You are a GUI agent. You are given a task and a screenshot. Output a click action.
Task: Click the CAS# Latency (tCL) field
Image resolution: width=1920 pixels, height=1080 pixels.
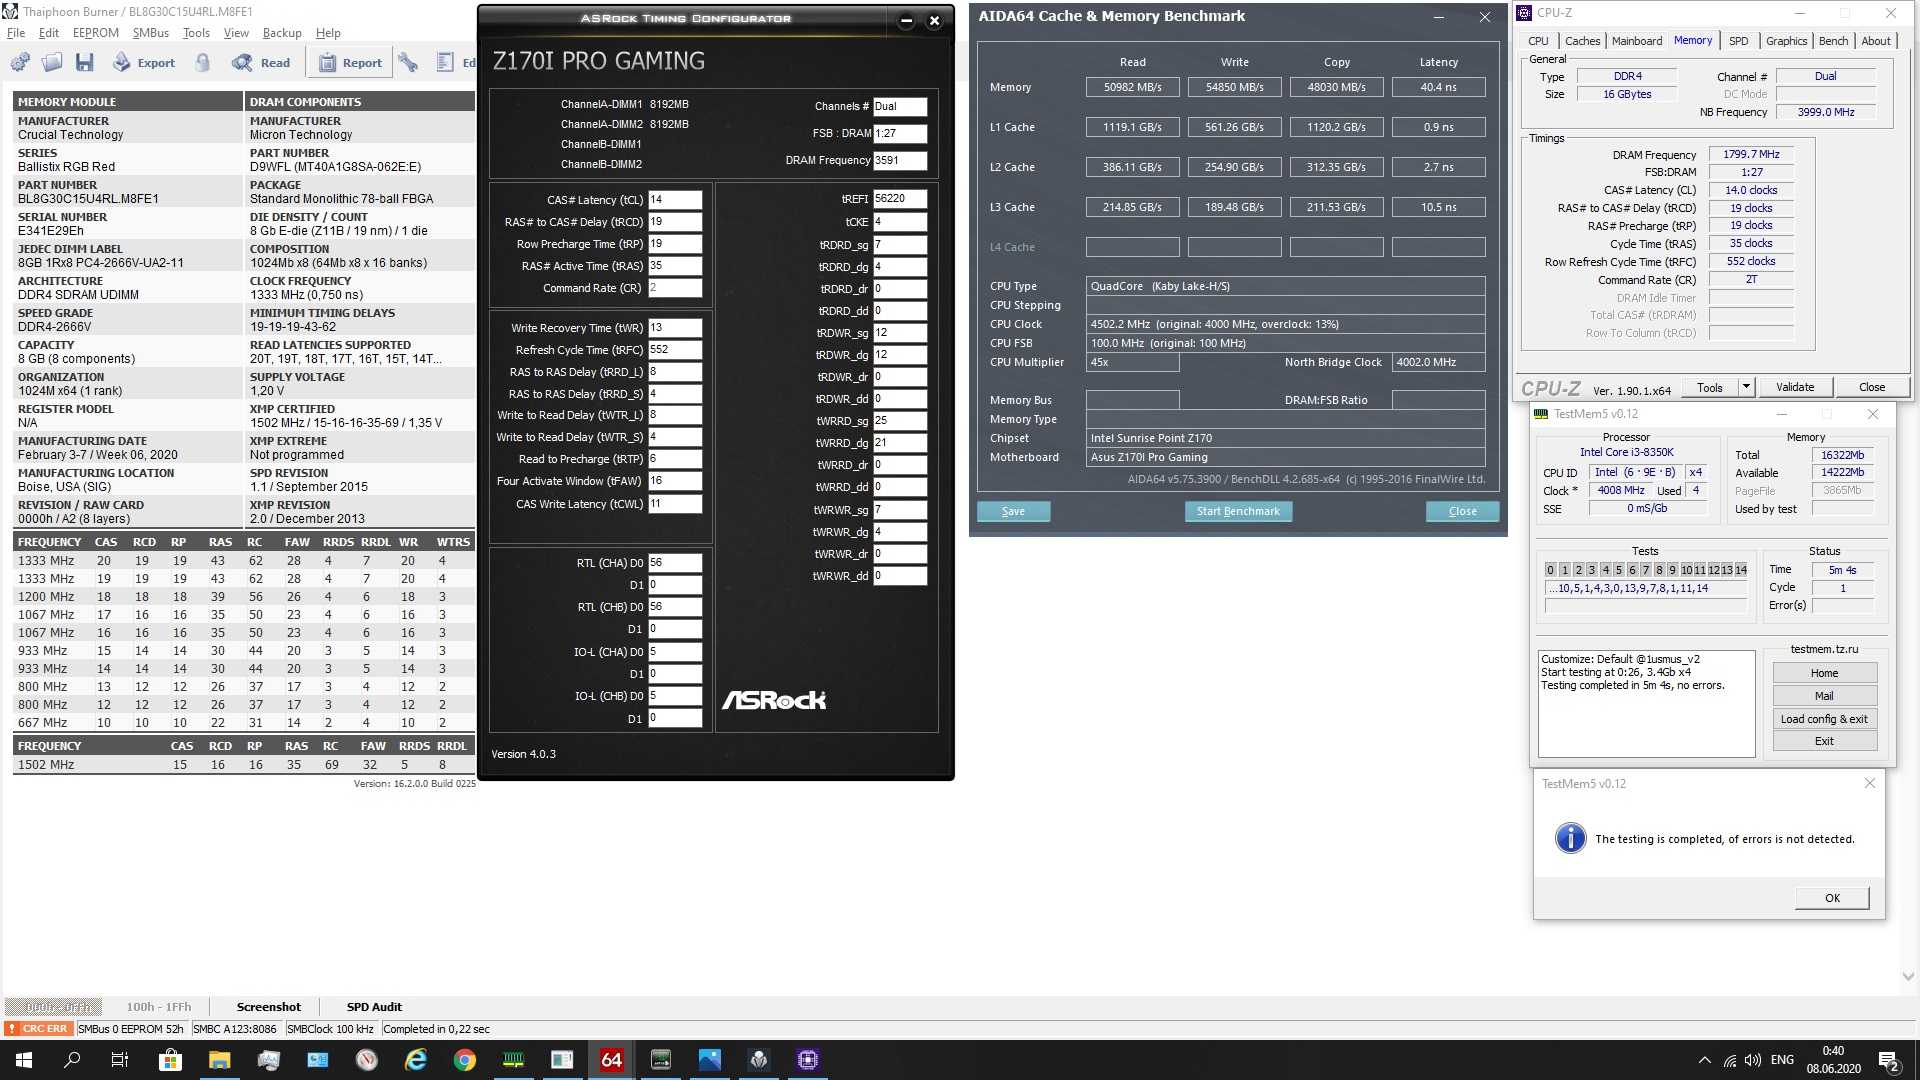[x=675, y=200]
